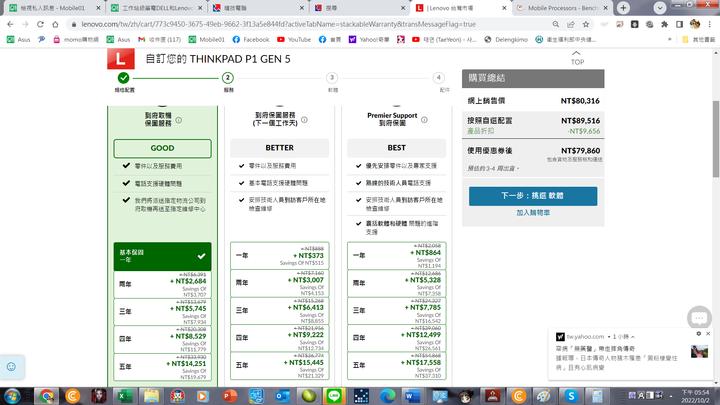Close the active Lenovo tab

[504, 8]
